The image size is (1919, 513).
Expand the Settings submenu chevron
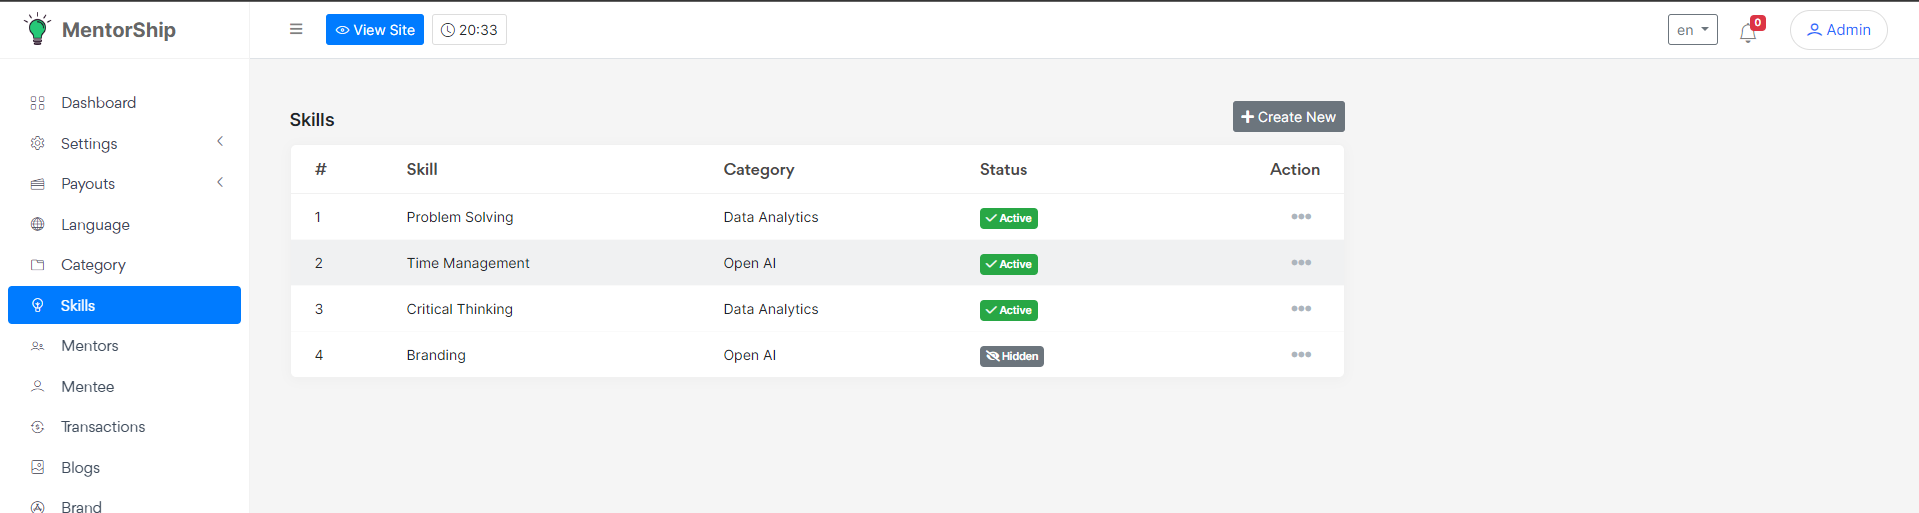tap(220, 142)
